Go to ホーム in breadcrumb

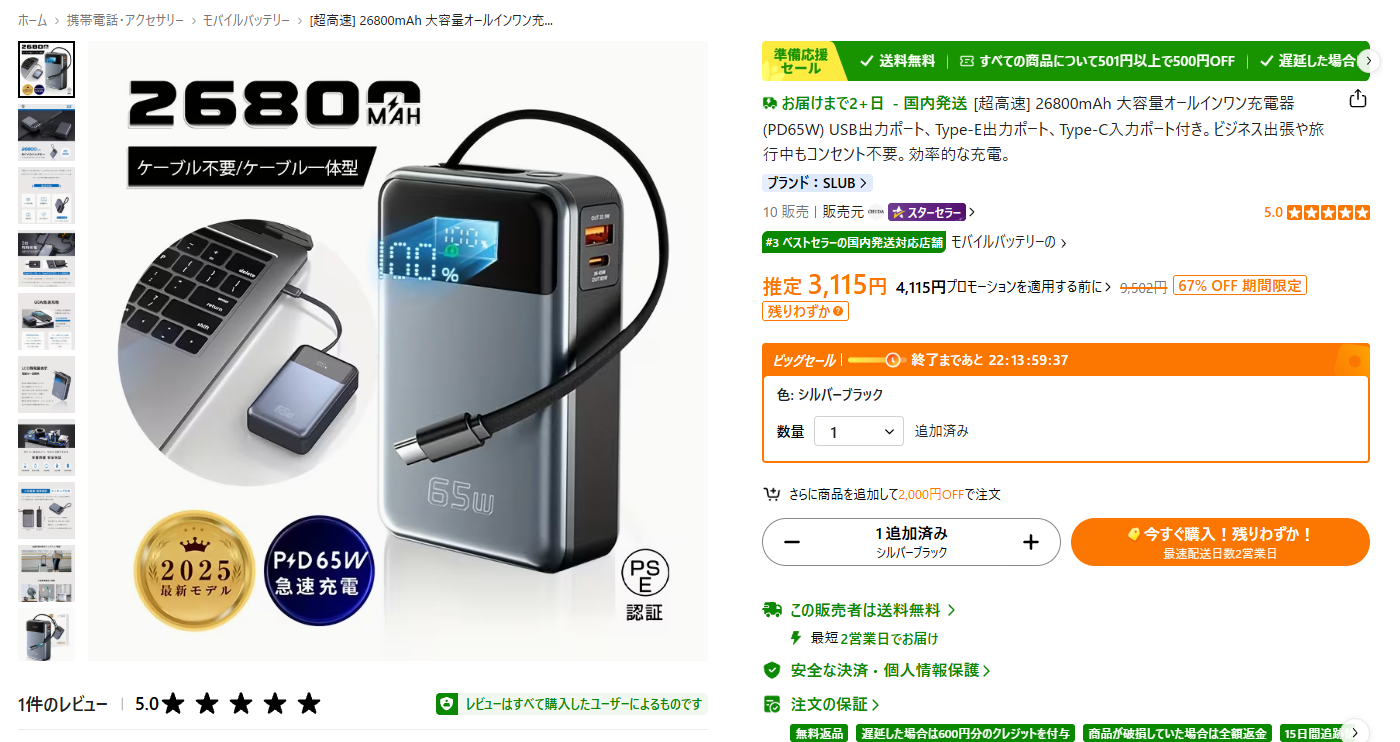coord(32,20)
